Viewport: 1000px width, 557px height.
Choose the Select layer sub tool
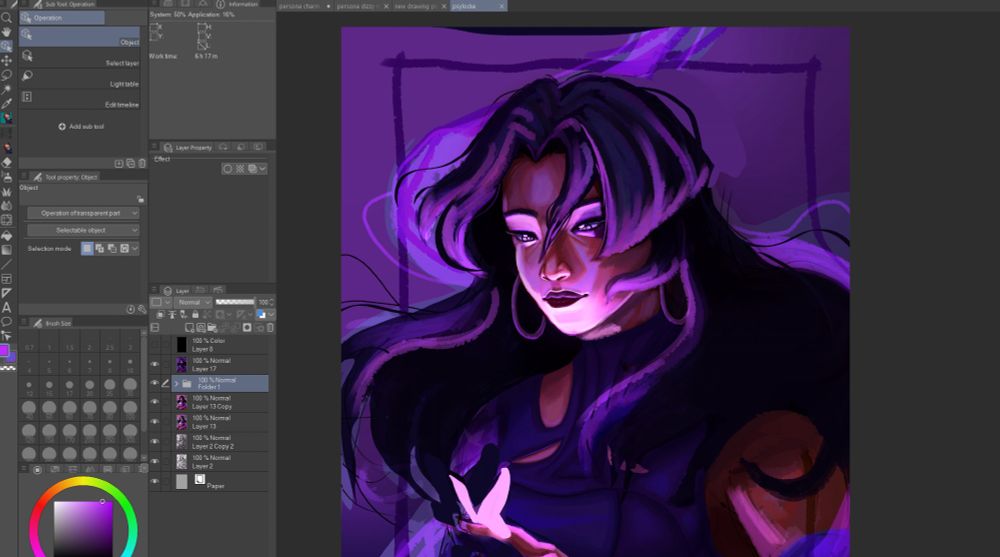point(80,57)
